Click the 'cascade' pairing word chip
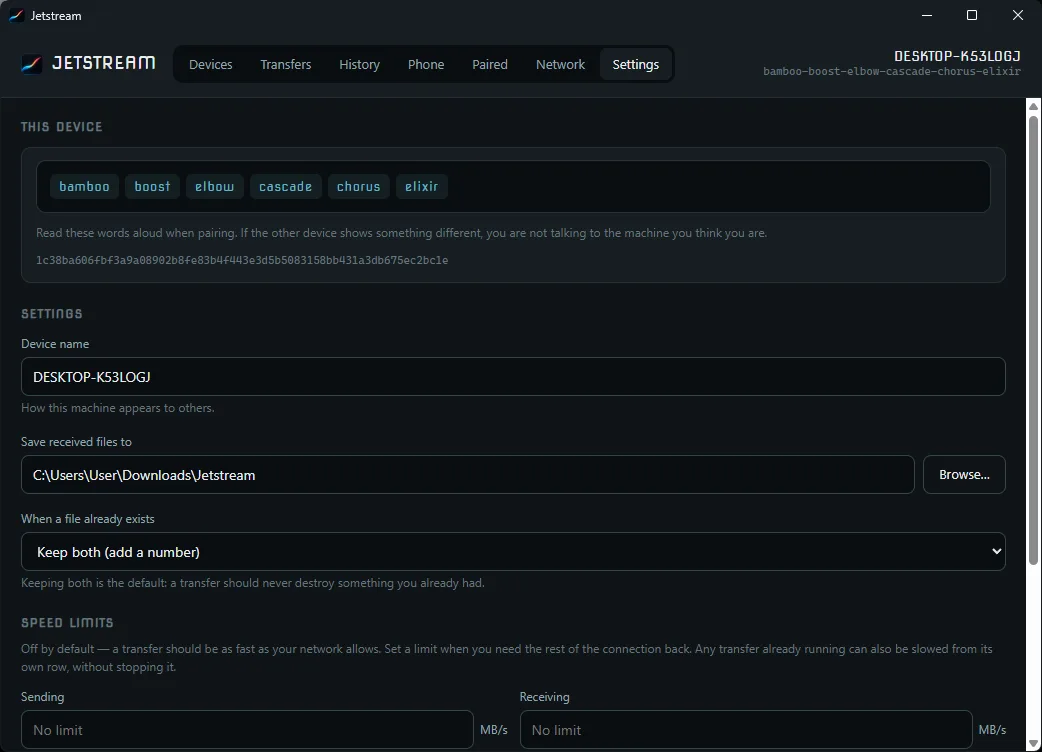Image resolution: width=1042 pixels, height=752 pixels. 286,187
